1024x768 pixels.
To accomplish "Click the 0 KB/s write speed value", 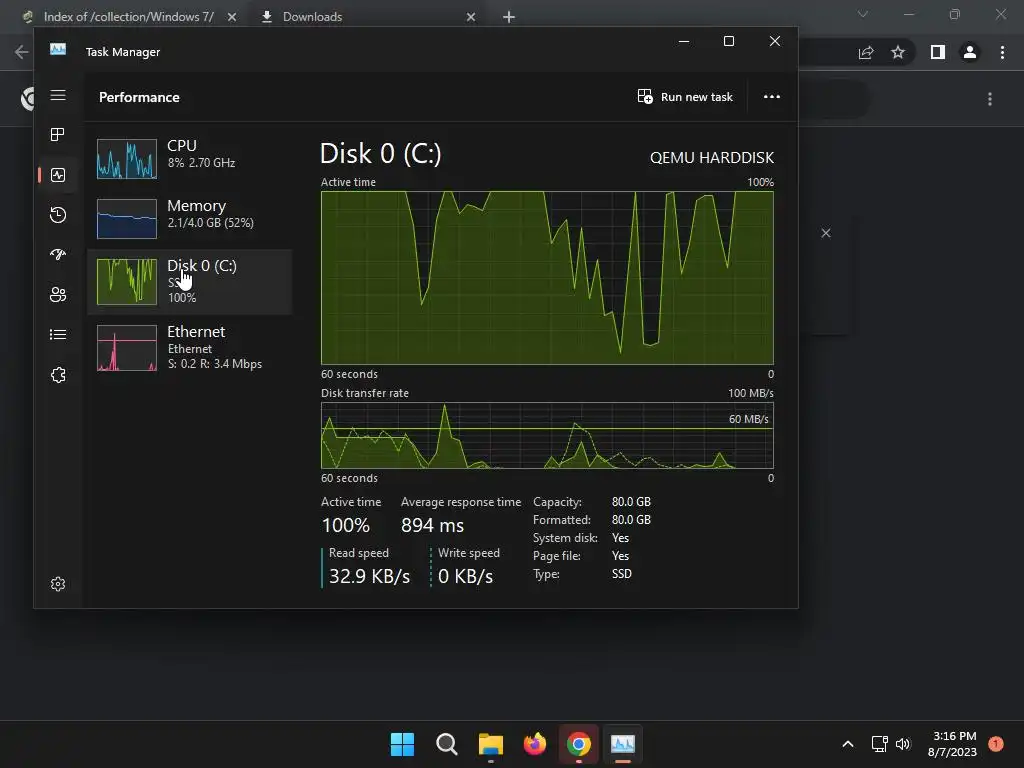I will 466,576.
